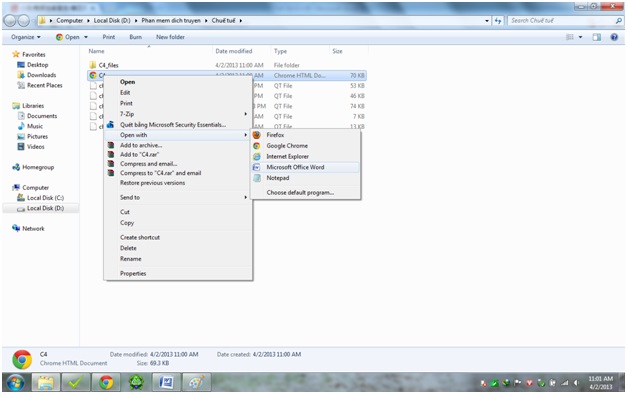Sort by the Size column header
The height and width of the screenshot is (394, 627).
[337, 51]
